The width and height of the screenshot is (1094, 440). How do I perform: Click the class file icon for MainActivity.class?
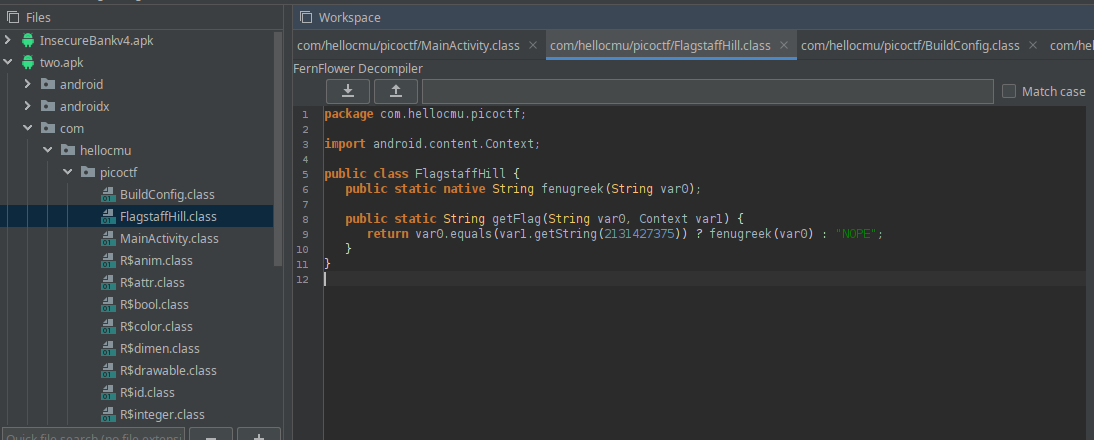coord(107,238)
